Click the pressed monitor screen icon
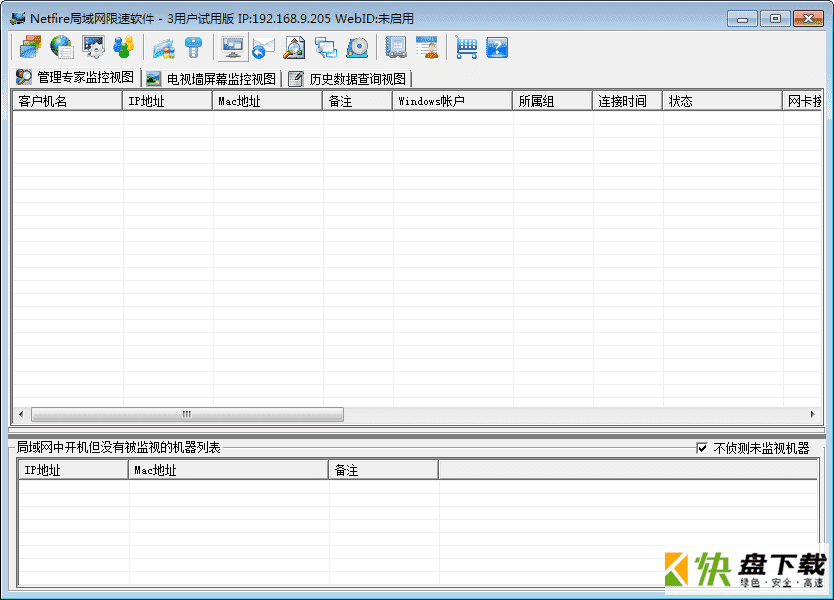The height and width of the screenshot is (600, 834). click(x=233, y=47)
